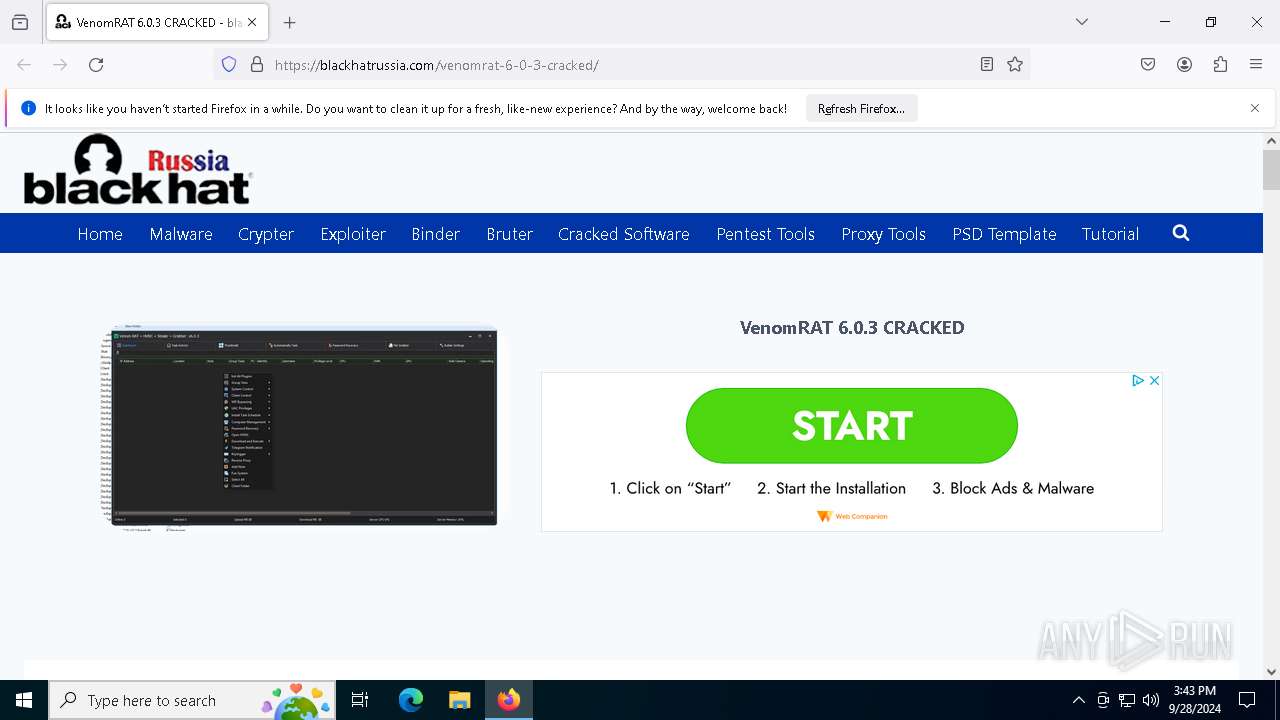Screen dimensions: 1280x720
Task: Open the Malware menu item
Action: click(181, 234)
